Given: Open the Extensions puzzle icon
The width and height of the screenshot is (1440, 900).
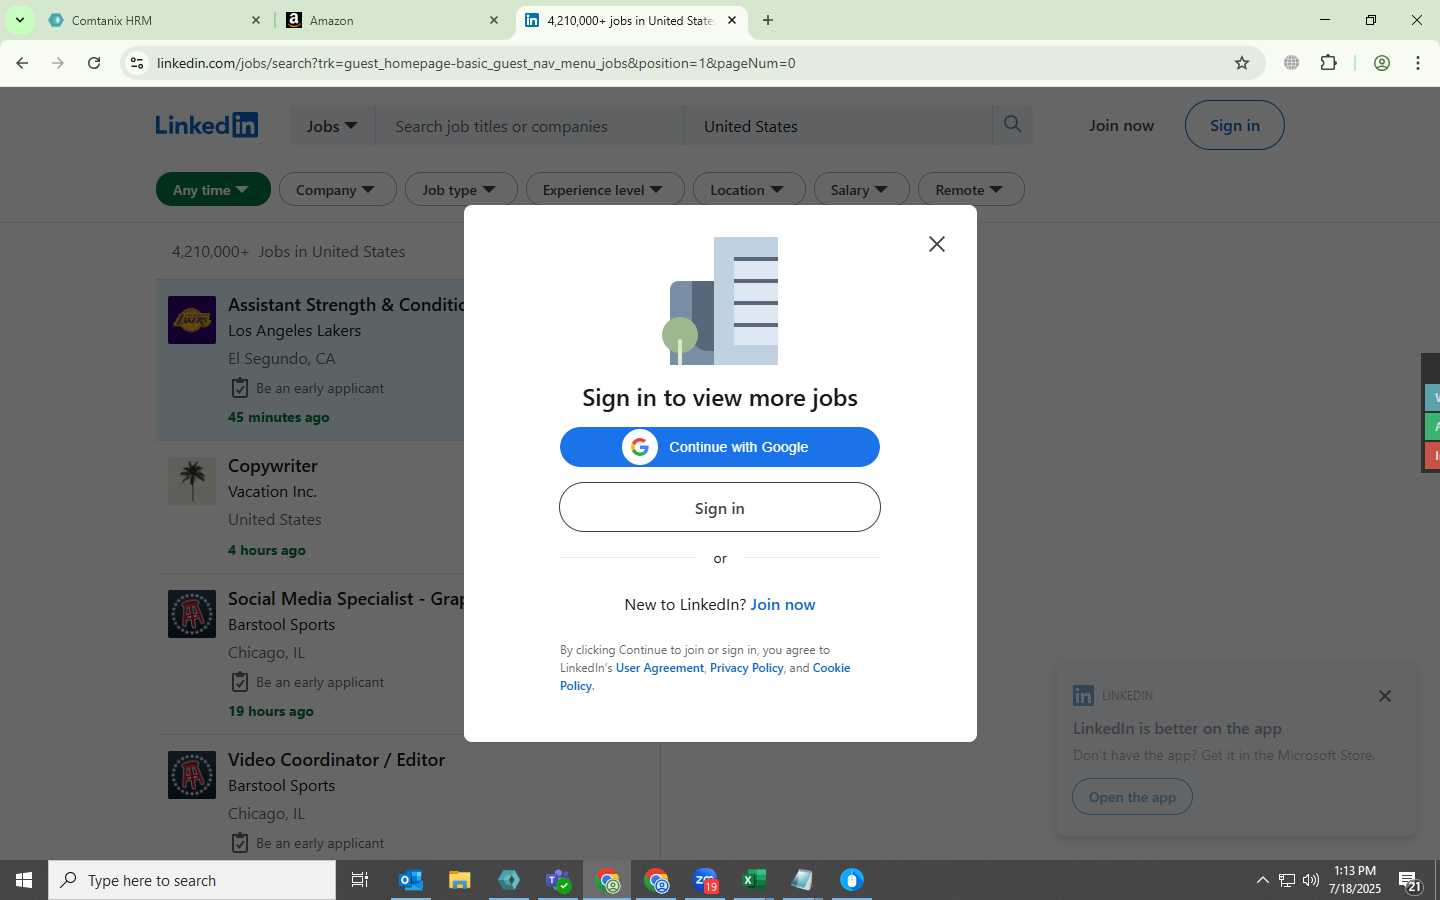Looking at the screenshot, I should 1329,63.
